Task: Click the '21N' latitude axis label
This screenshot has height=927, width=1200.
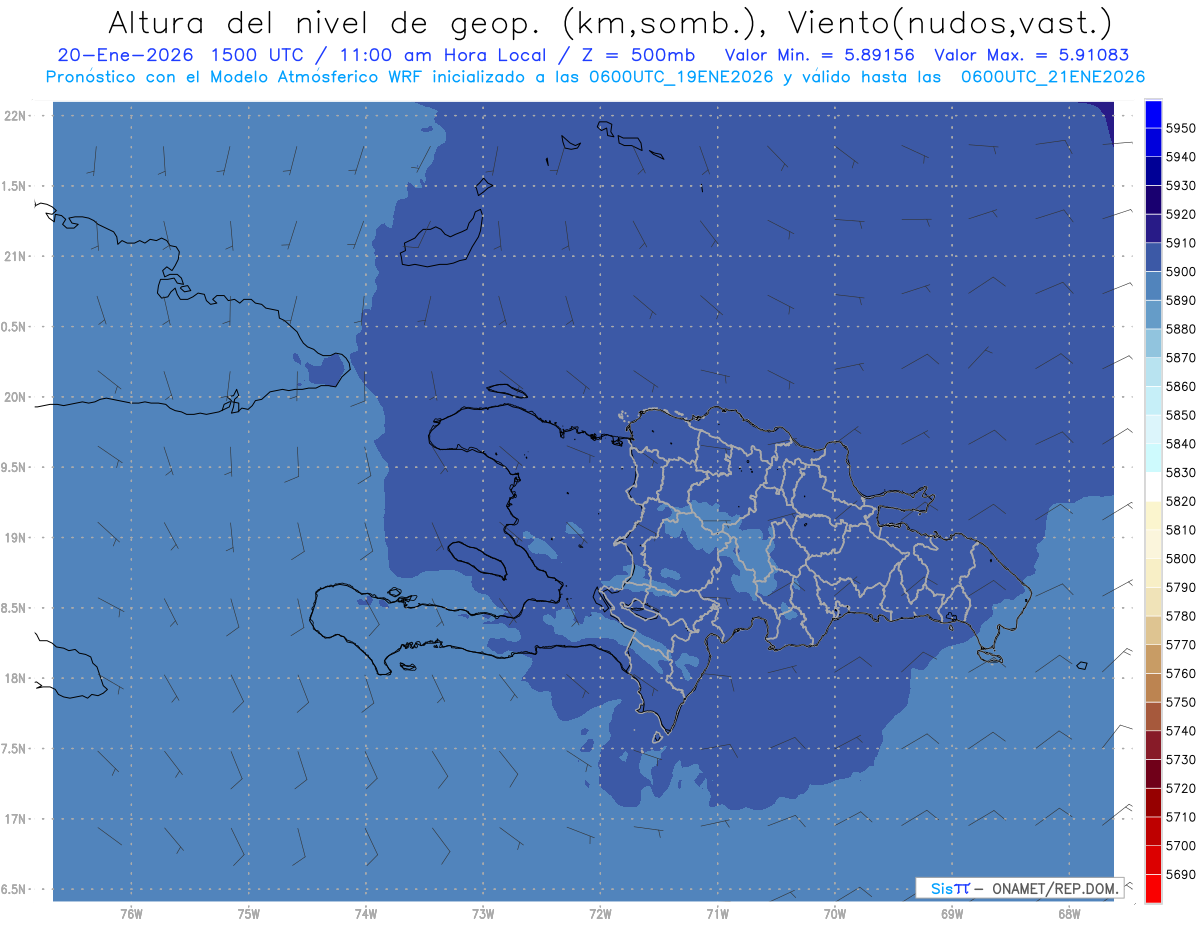Action: coord(15,256)
